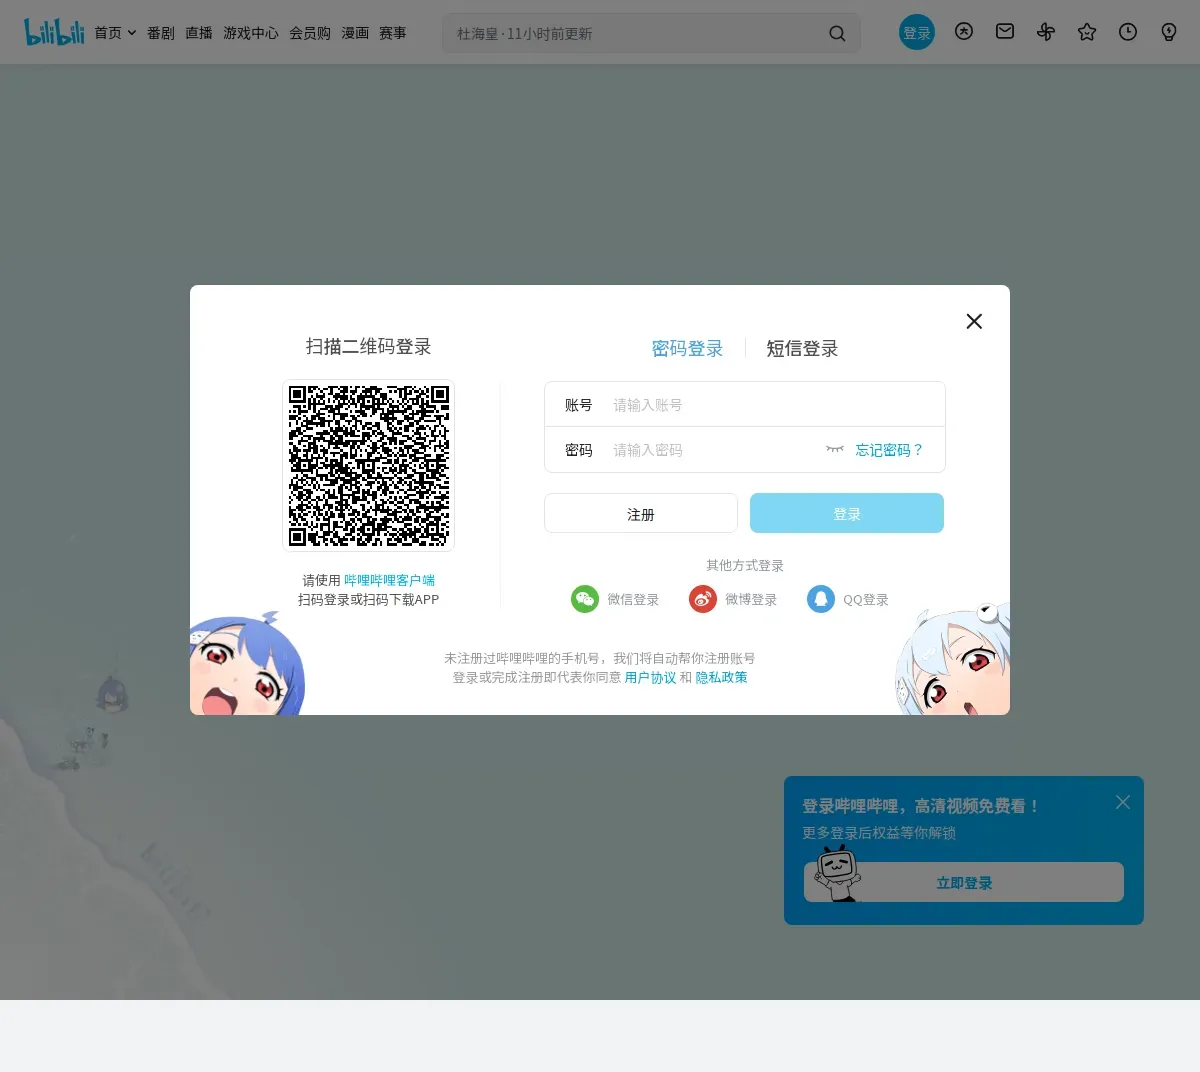Open the 哔哩哔哩客户端 link

pyautogui.click(x=389, y=580)
